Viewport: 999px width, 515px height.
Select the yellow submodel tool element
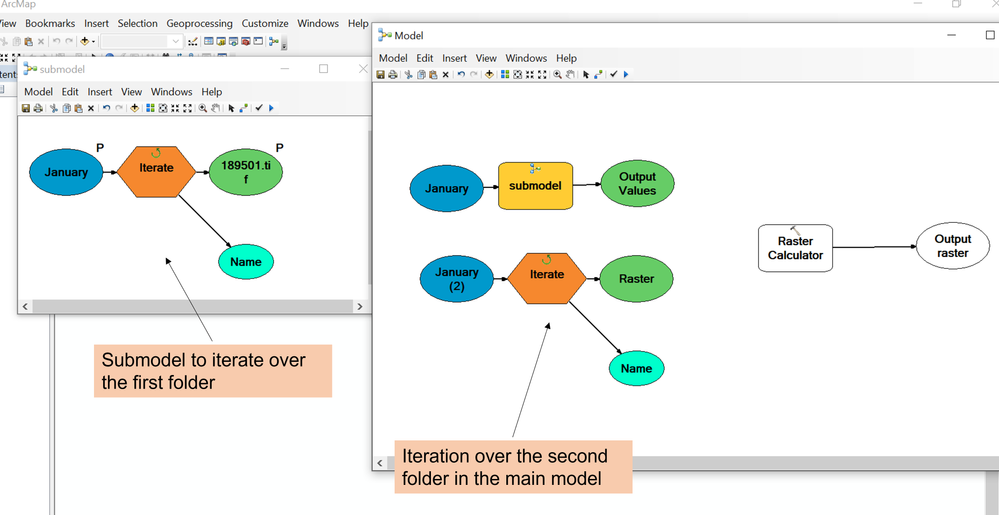[x=535, y=185]
